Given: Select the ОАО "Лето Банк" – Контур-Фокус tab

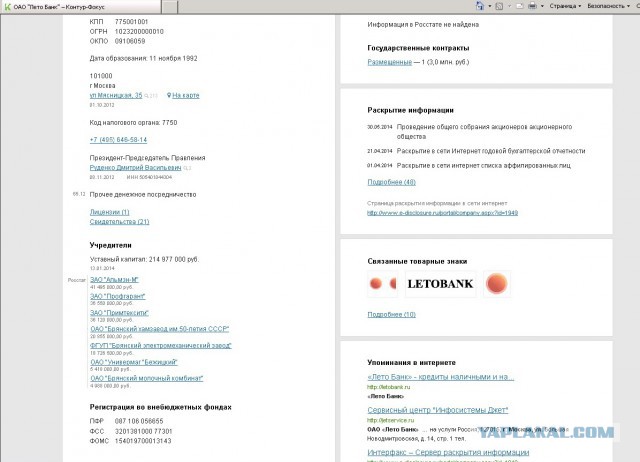Looking at the screenshot, I should (x=80, y=7).
